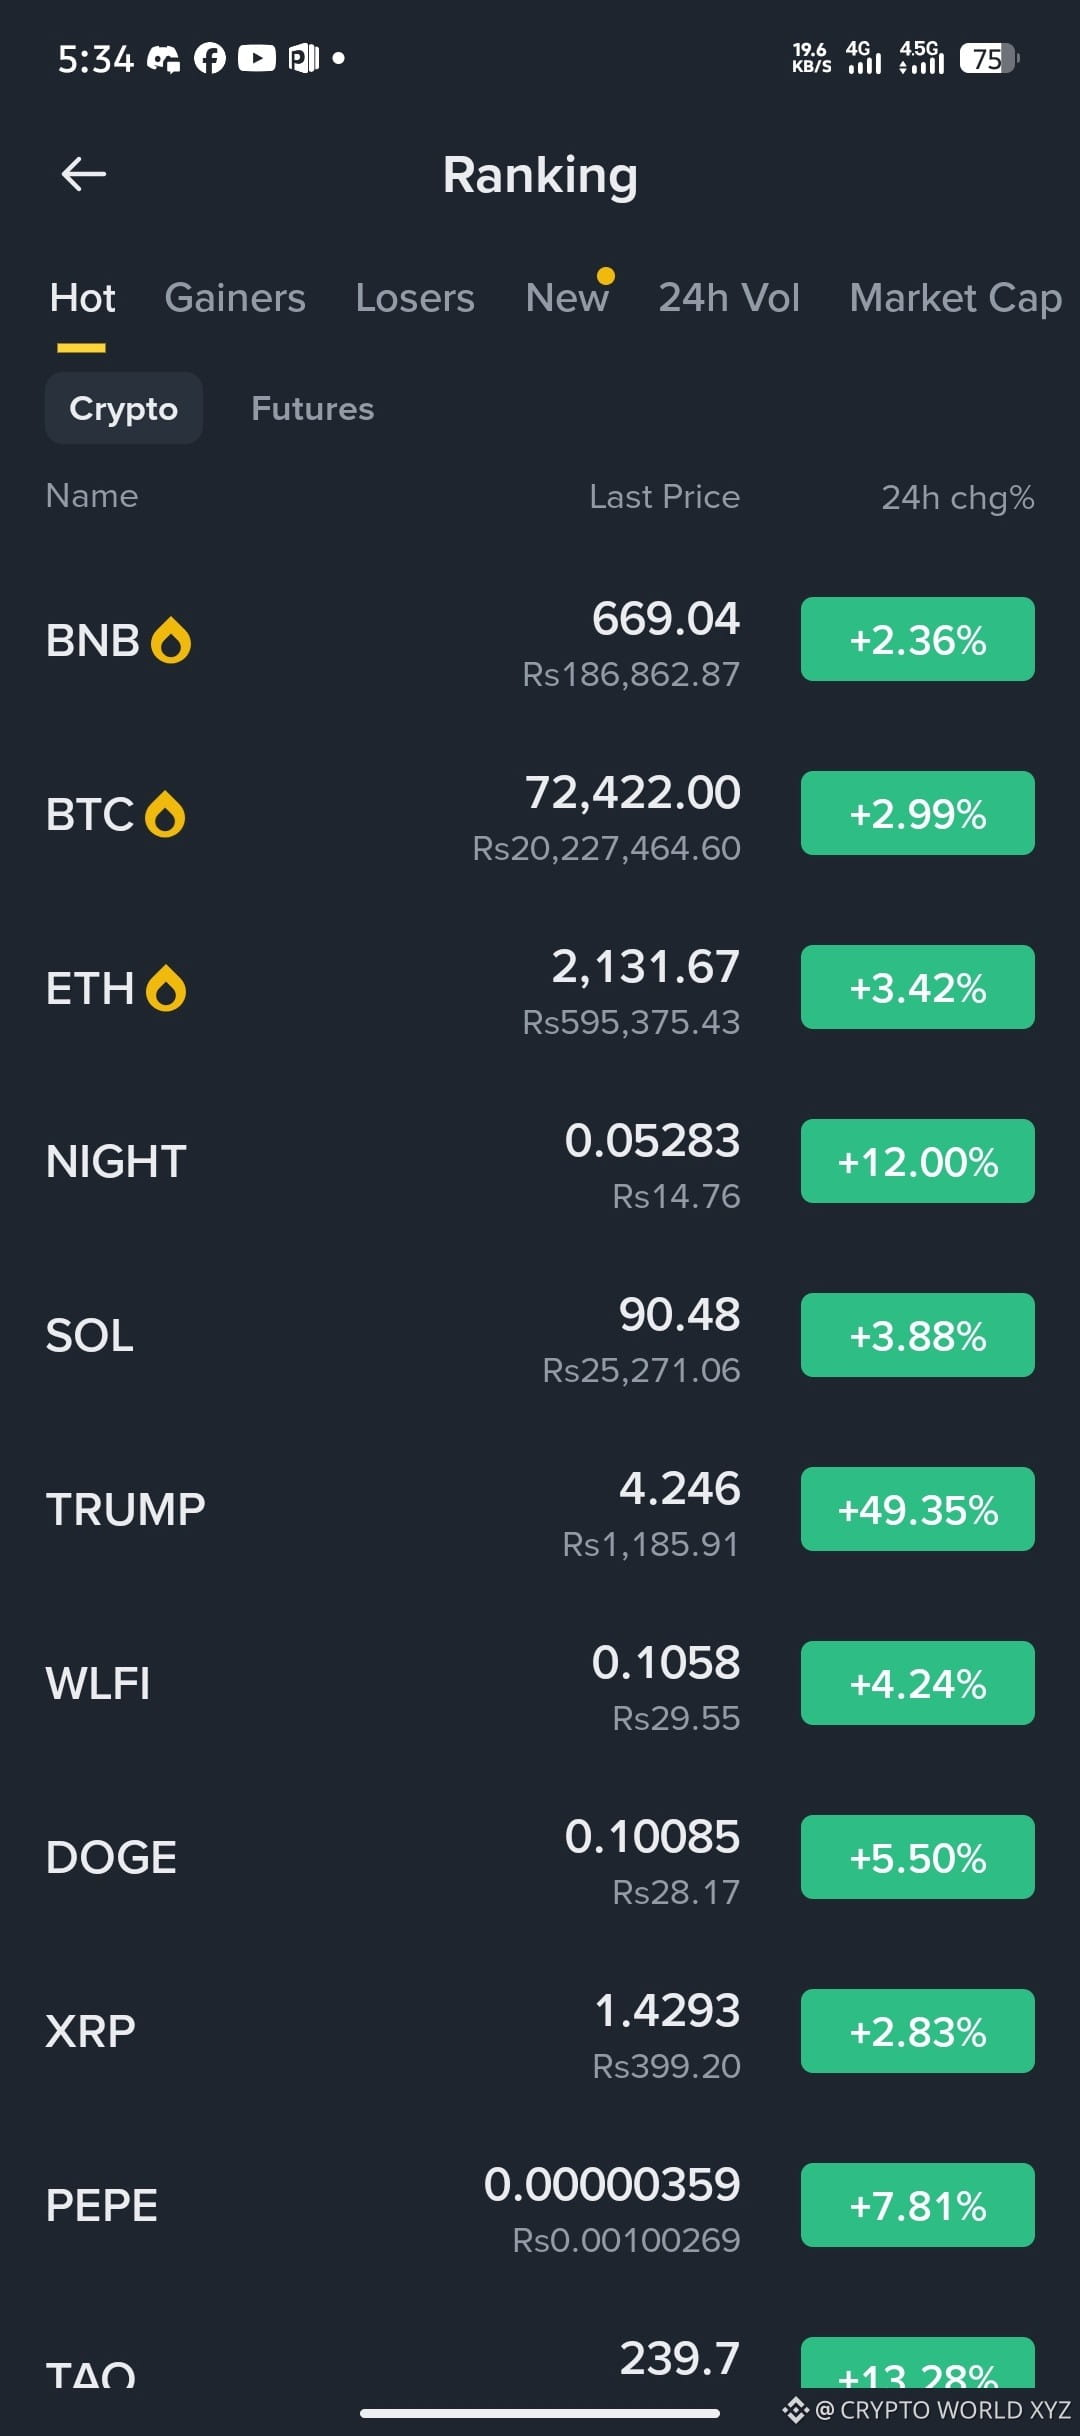Image resolution: width=1080 pixels, height=2436 pixels.
Task: Tap the battery indicator in status bar
Action: tap(989, 58)
